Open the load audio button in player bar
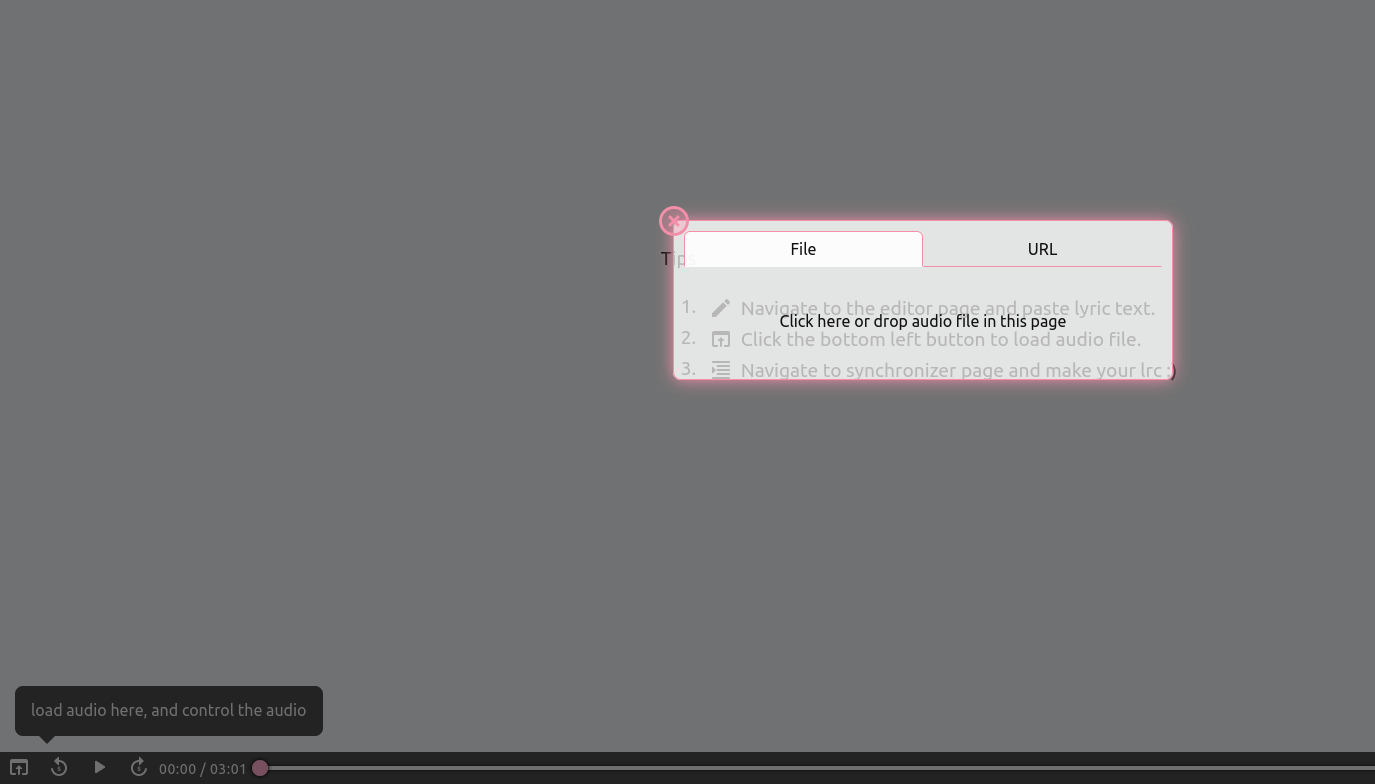 tap(19, 768)
